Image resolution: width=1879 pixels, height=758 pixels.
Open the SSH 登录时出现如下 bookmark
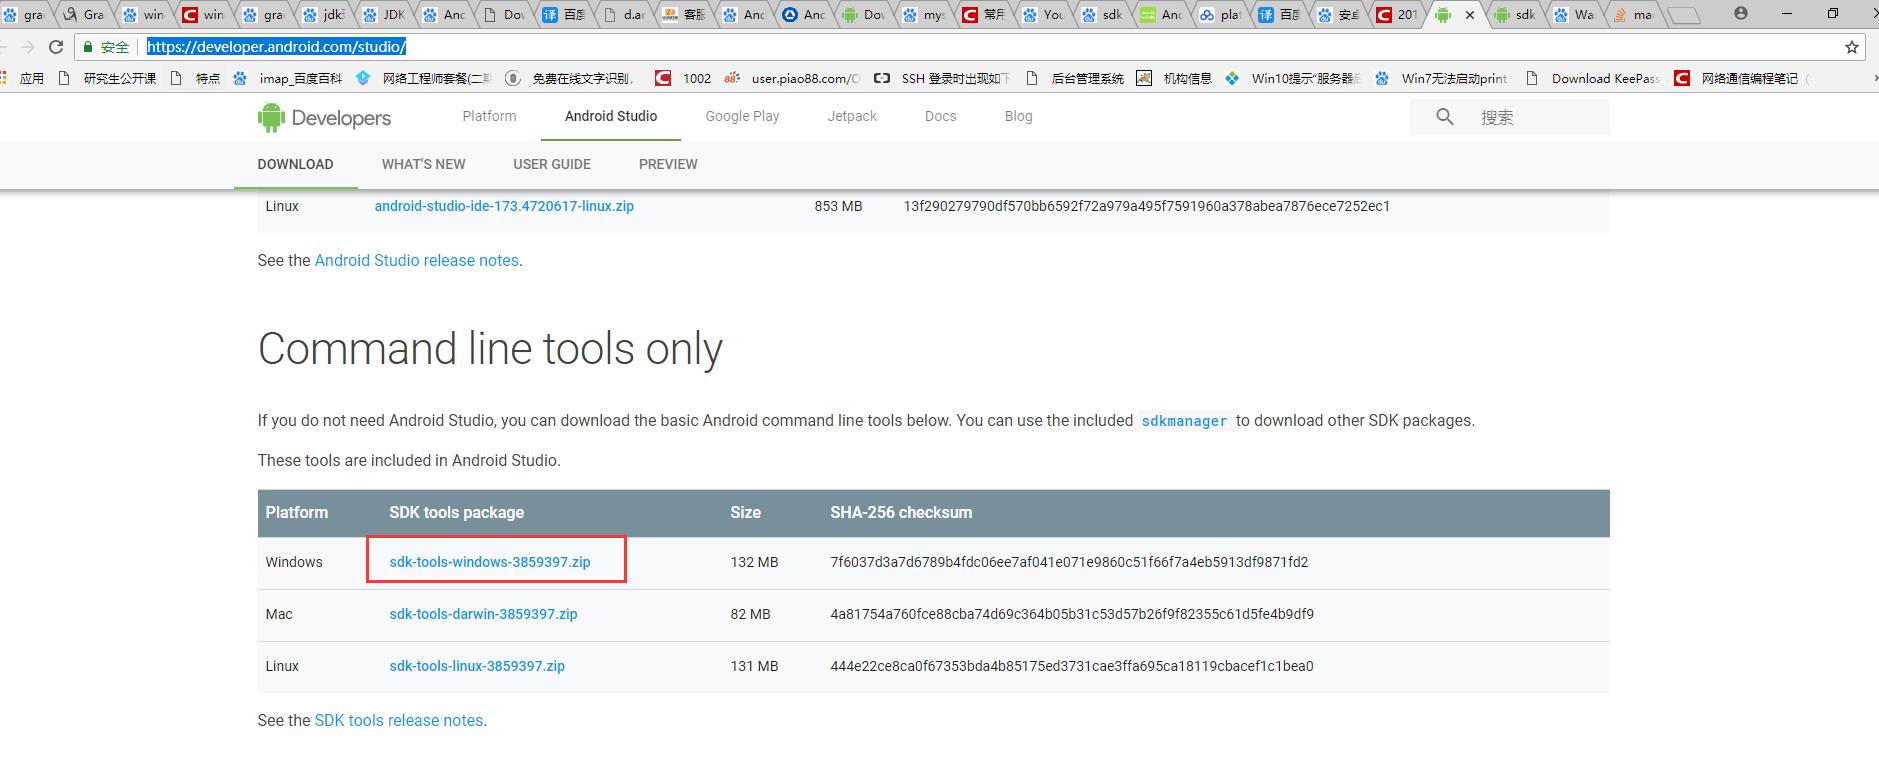pos(943,78)
